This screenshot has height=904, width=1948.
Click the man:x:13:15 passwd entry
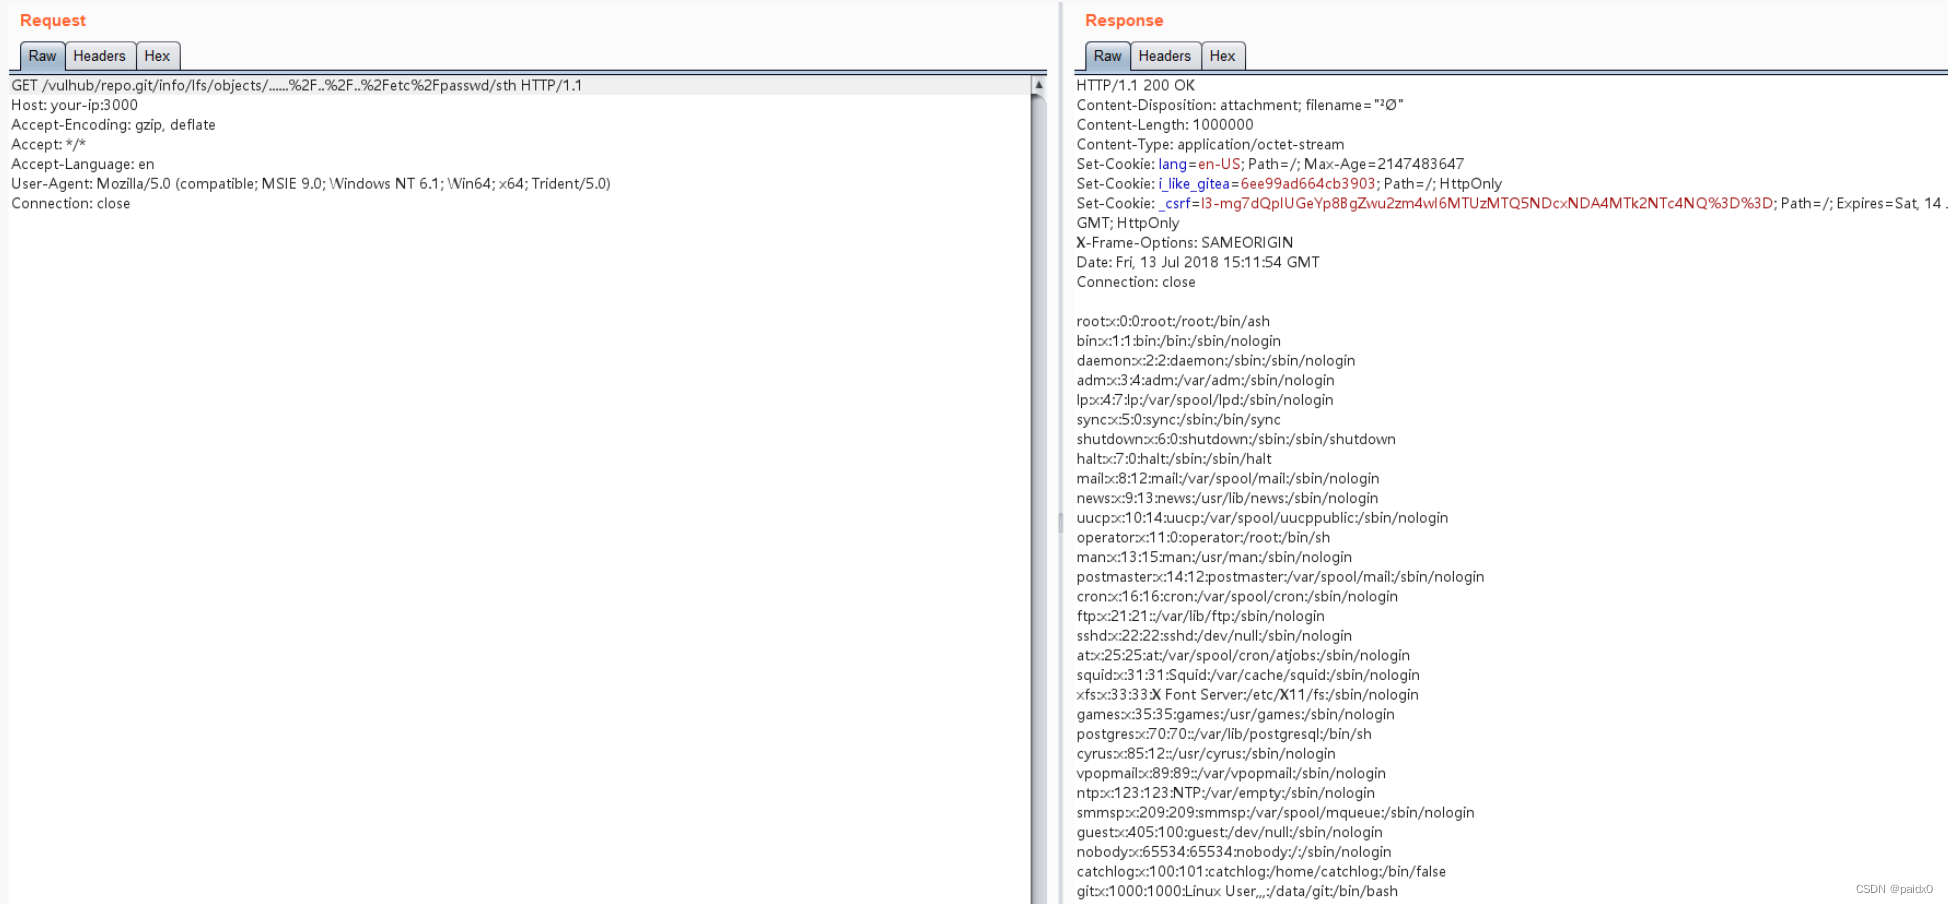(x=1215, y=557)
